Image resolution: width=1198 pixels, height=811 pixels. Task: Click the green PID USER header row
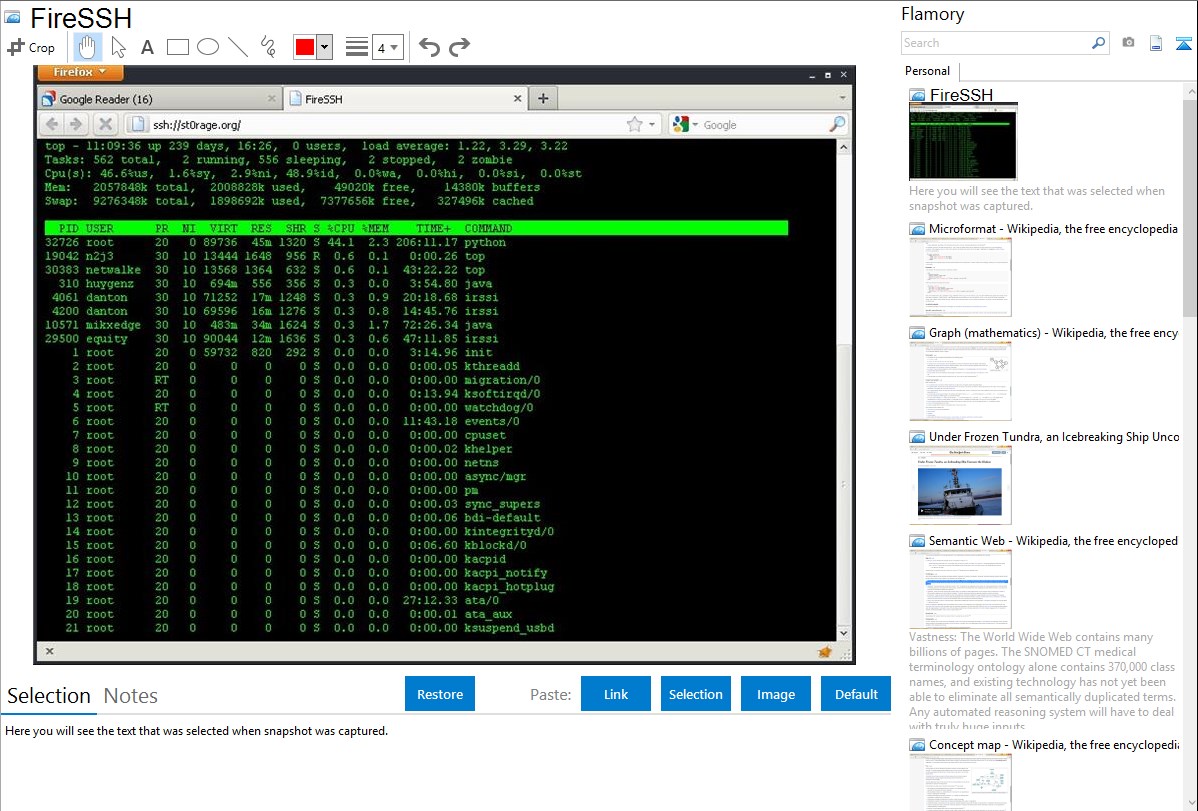[416, 229]
